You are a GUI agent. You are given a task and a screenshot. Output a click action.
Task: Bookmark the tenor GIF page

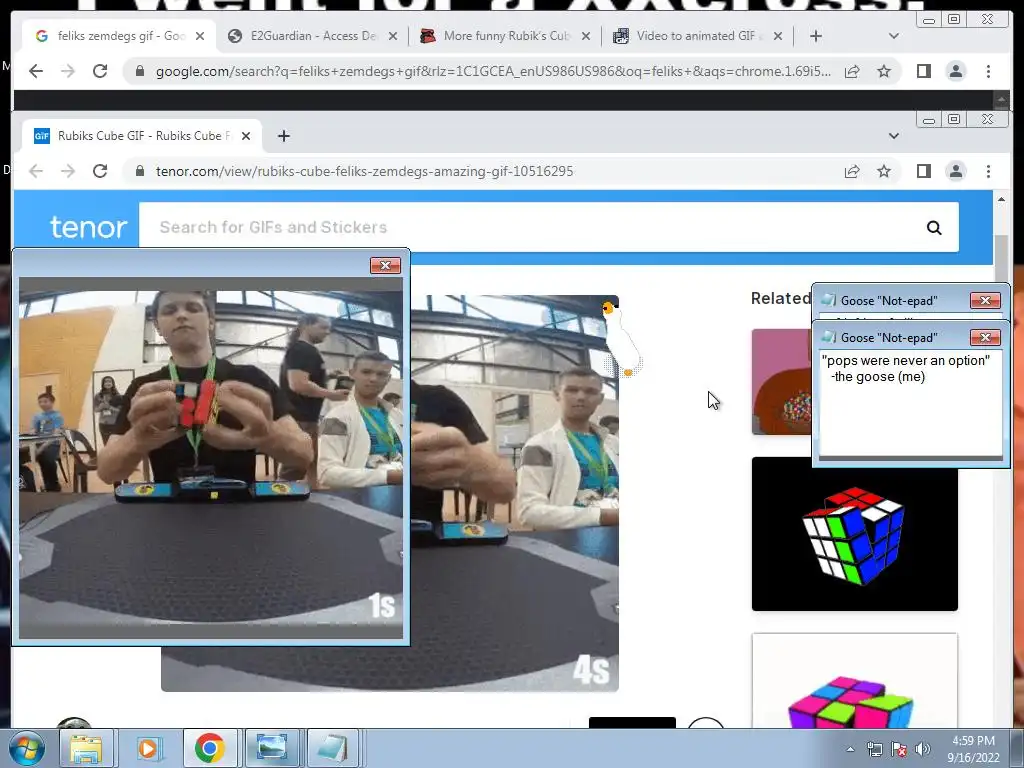[884, 171]
